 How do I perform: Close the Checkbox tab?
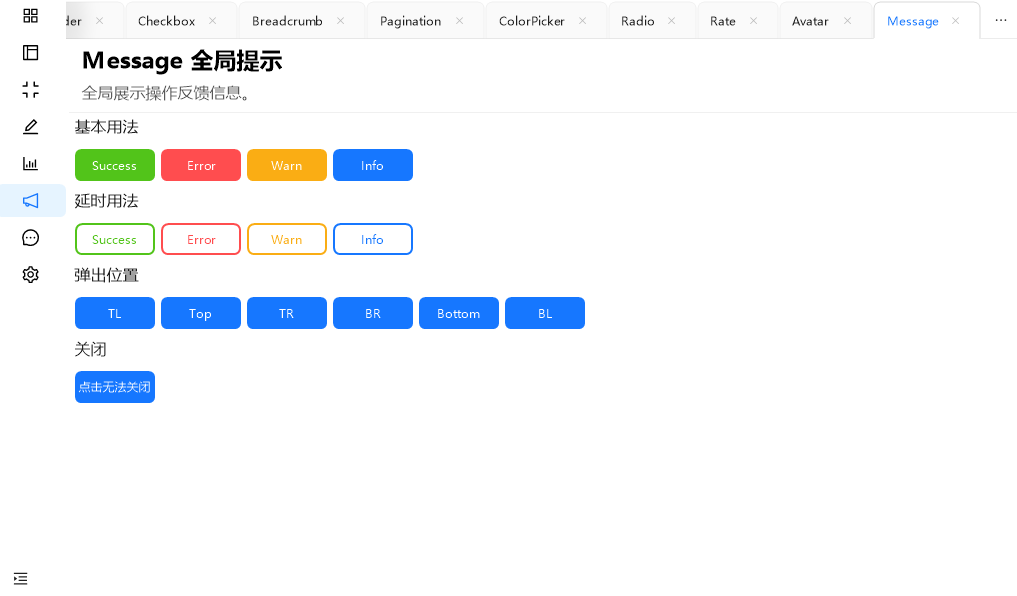[x=212, y=21]
